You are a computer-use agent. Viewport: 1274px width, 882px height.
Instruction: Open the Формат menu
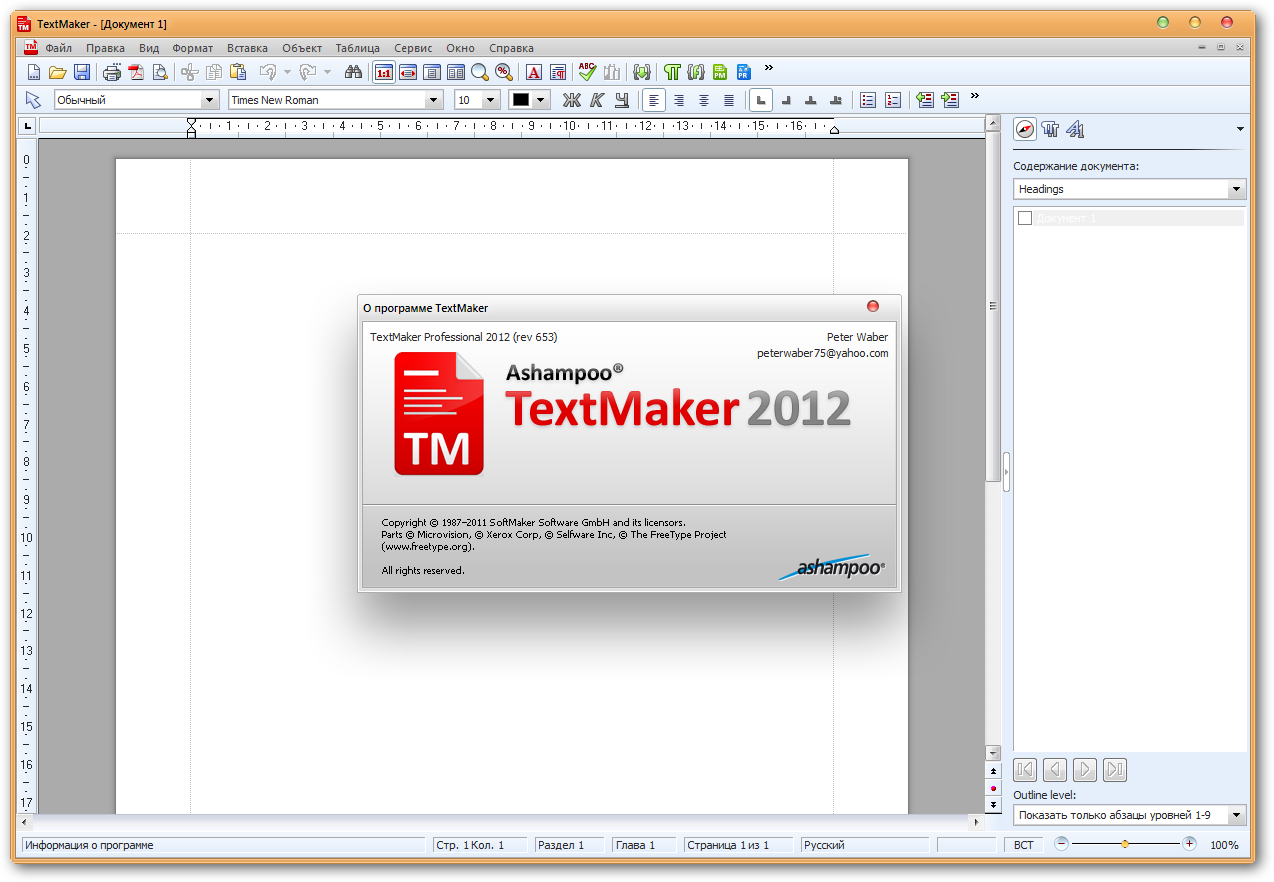coord(192,48)
